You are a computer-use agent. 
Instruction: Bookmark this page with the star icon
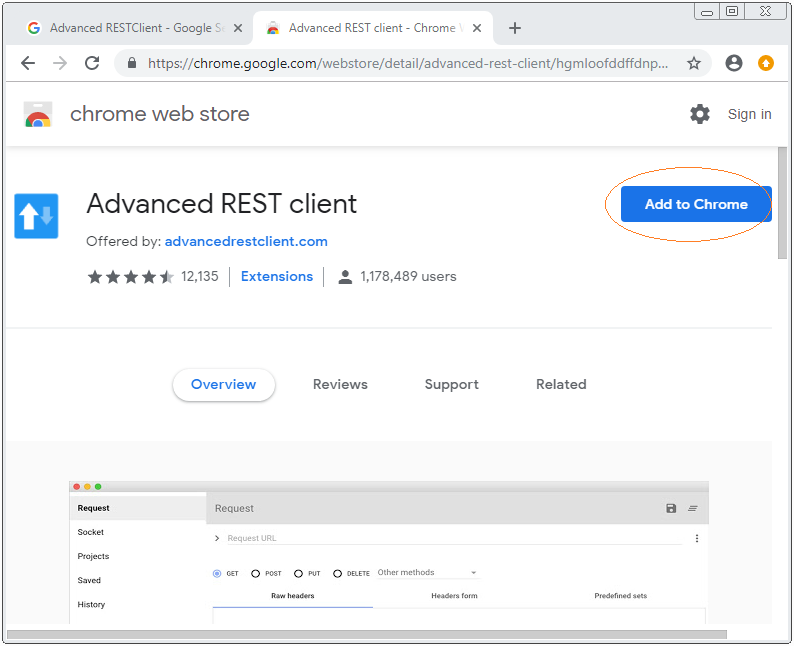pos(694,63)
